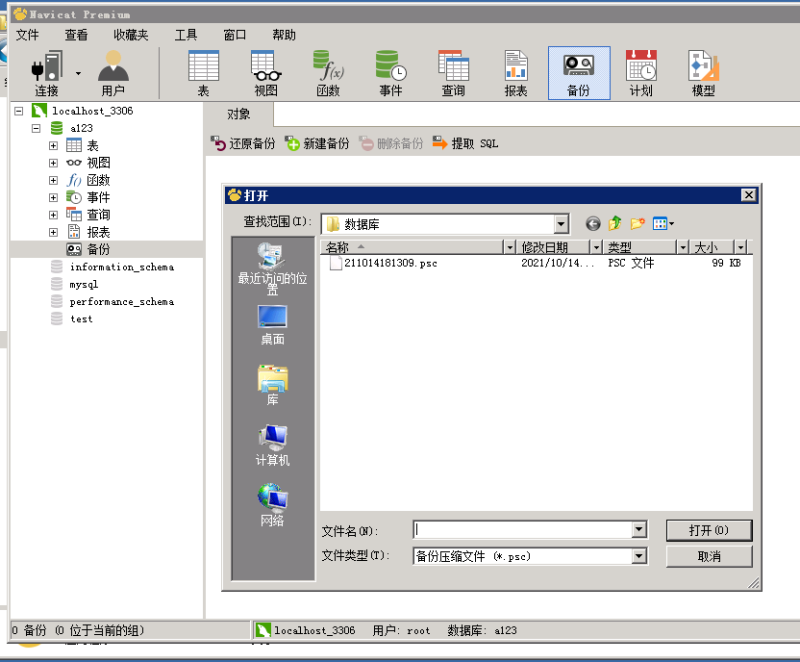Open the 报表 (Report) toolbar icon
Image resolution: width=800 pixels, height=662 pixels.
[516, 73]
